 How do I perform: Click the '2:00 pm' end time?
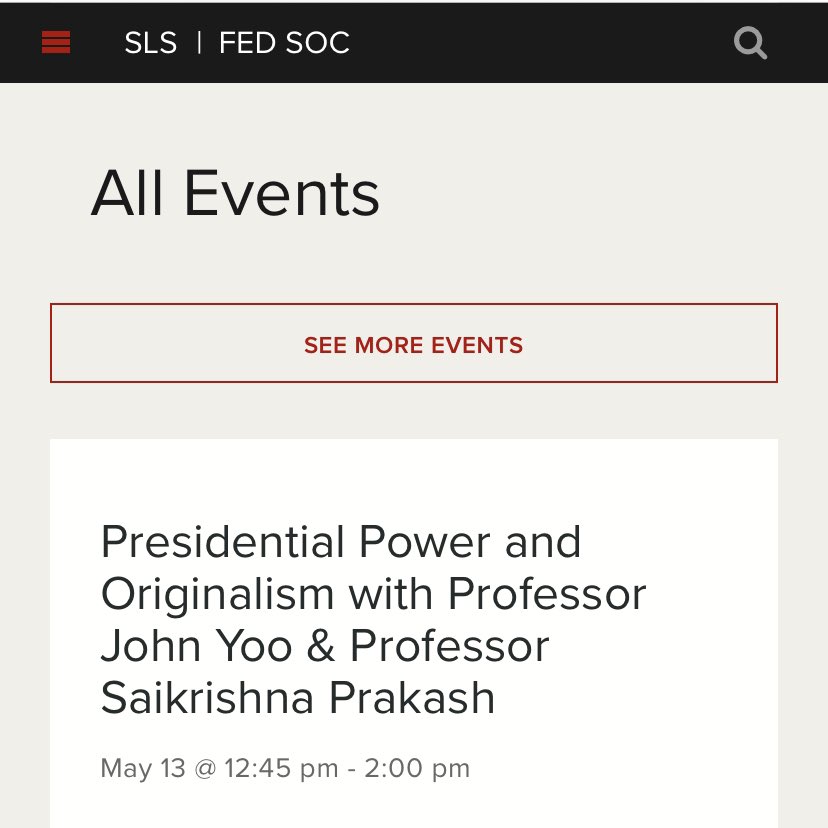pos(417,768)
